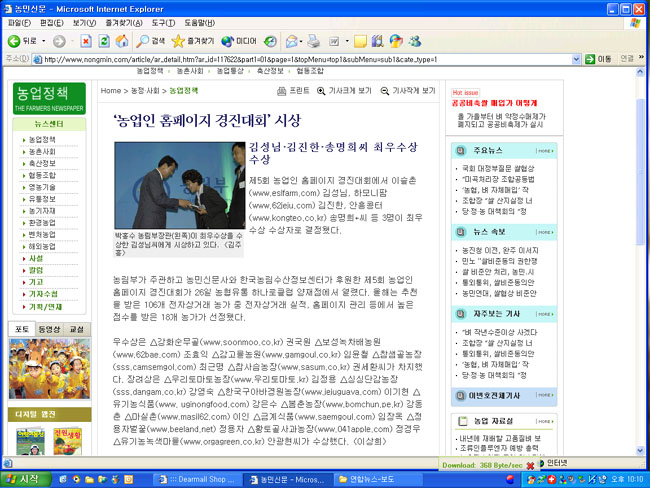
Task: Click 기사작게 보기 zoom-out link
Action: [408, 91]
